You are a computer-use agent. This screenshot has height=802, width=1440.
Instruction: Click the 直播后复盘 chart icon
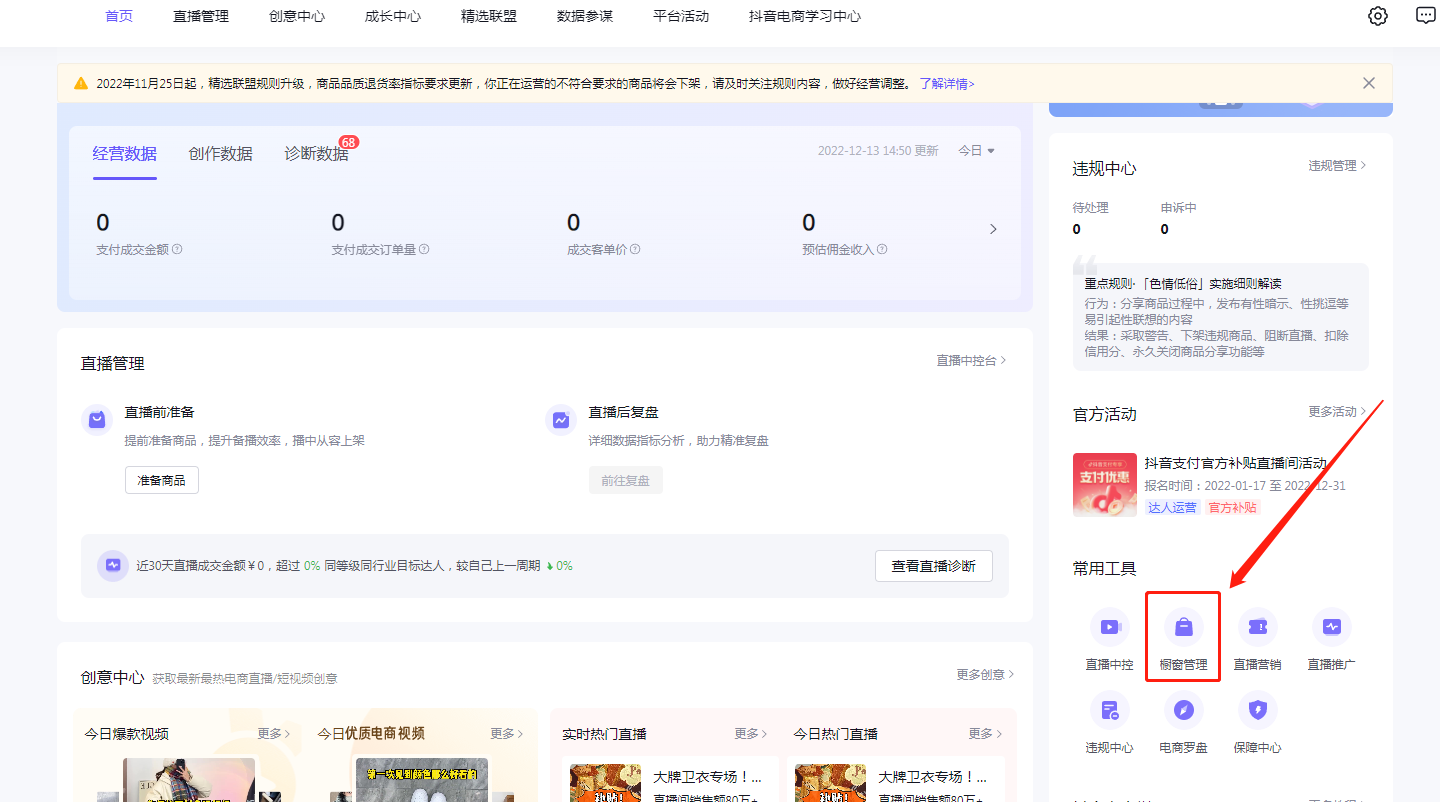[x=561, y=420]
